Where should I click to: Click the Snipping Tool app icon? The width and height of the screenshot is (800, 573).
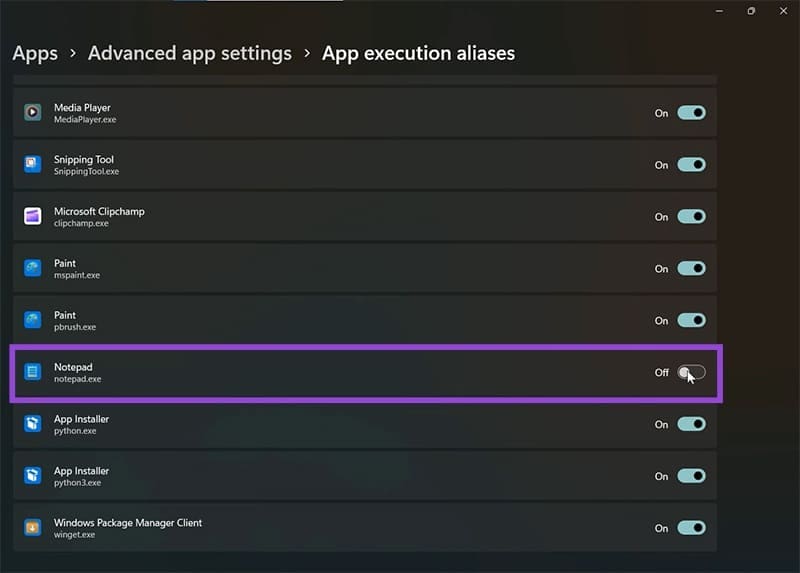tap(32, 164)
